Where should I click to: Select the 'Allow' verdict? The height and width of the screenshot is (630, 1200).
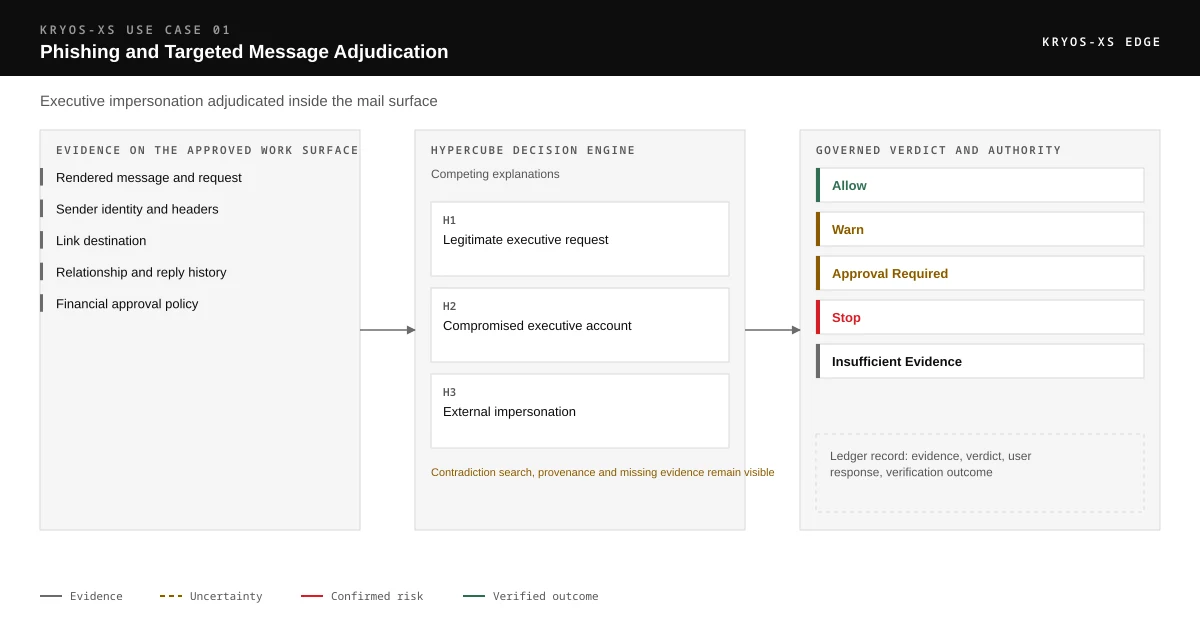(980, 185)
